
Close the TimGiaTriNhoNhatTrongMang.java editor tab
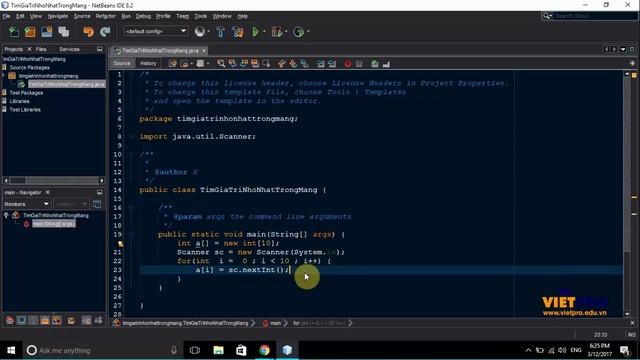tap(204, 51)
